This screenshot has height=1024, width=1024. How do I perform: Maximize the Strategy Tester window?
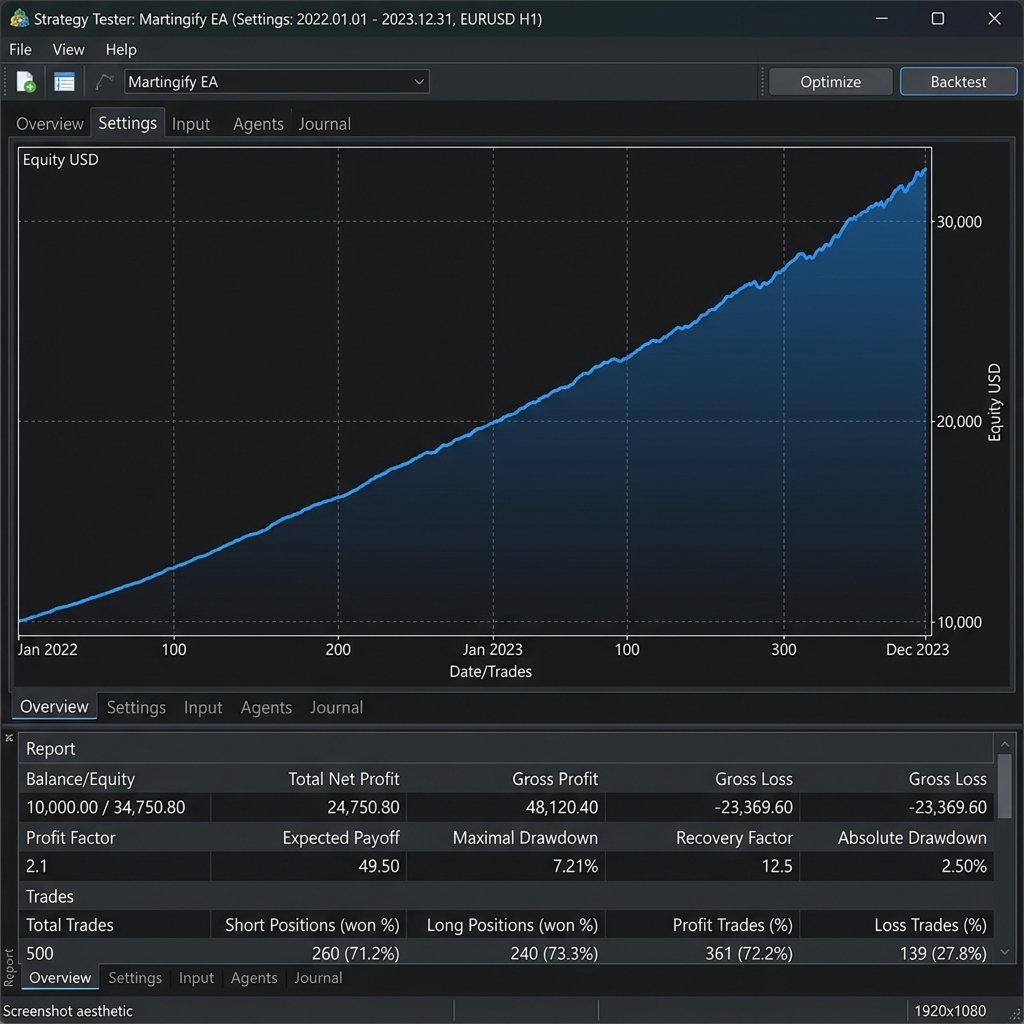[x=937, y=18]
